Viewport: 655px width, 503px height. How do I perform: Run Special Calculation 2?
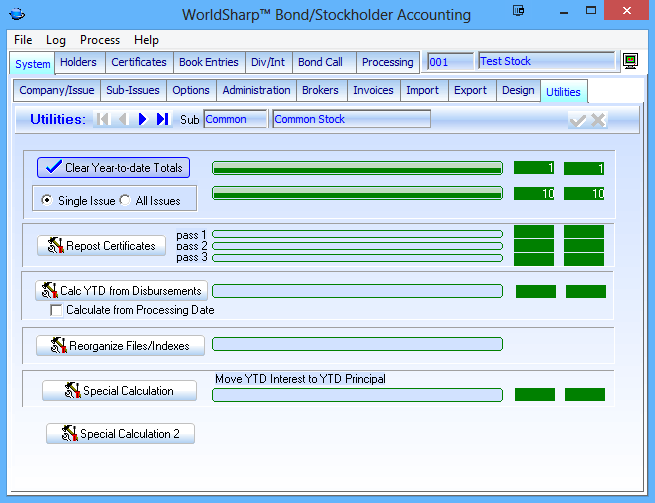tap(120, 434)
